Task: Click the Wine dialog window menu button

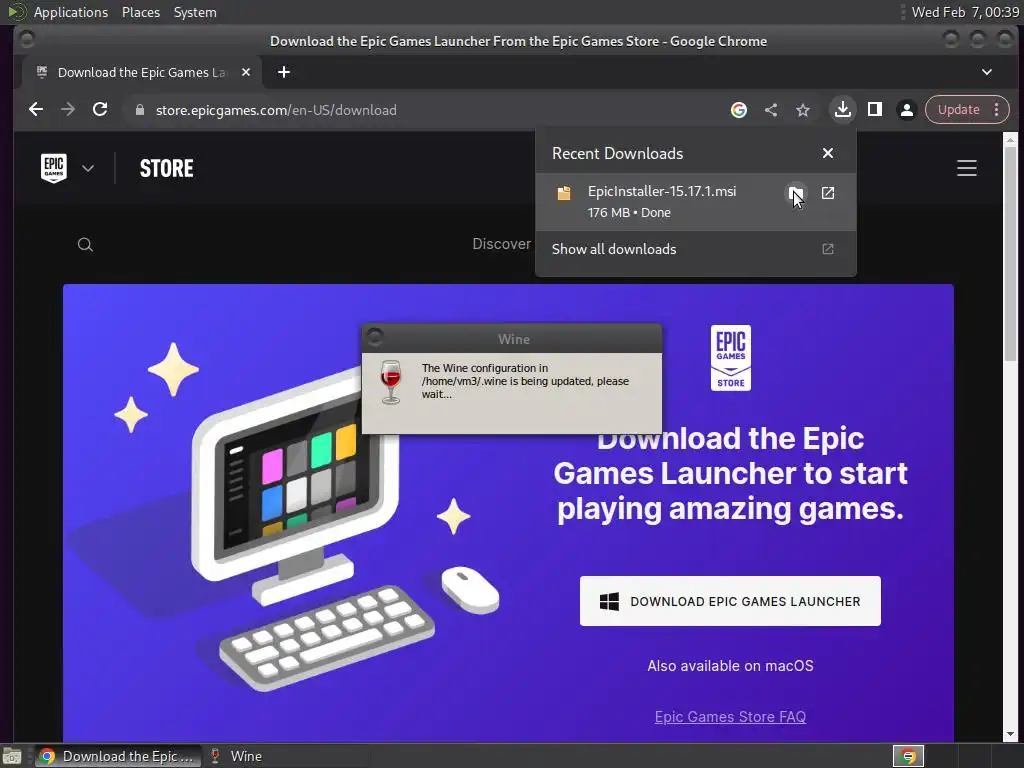Action: coord(375,338)
